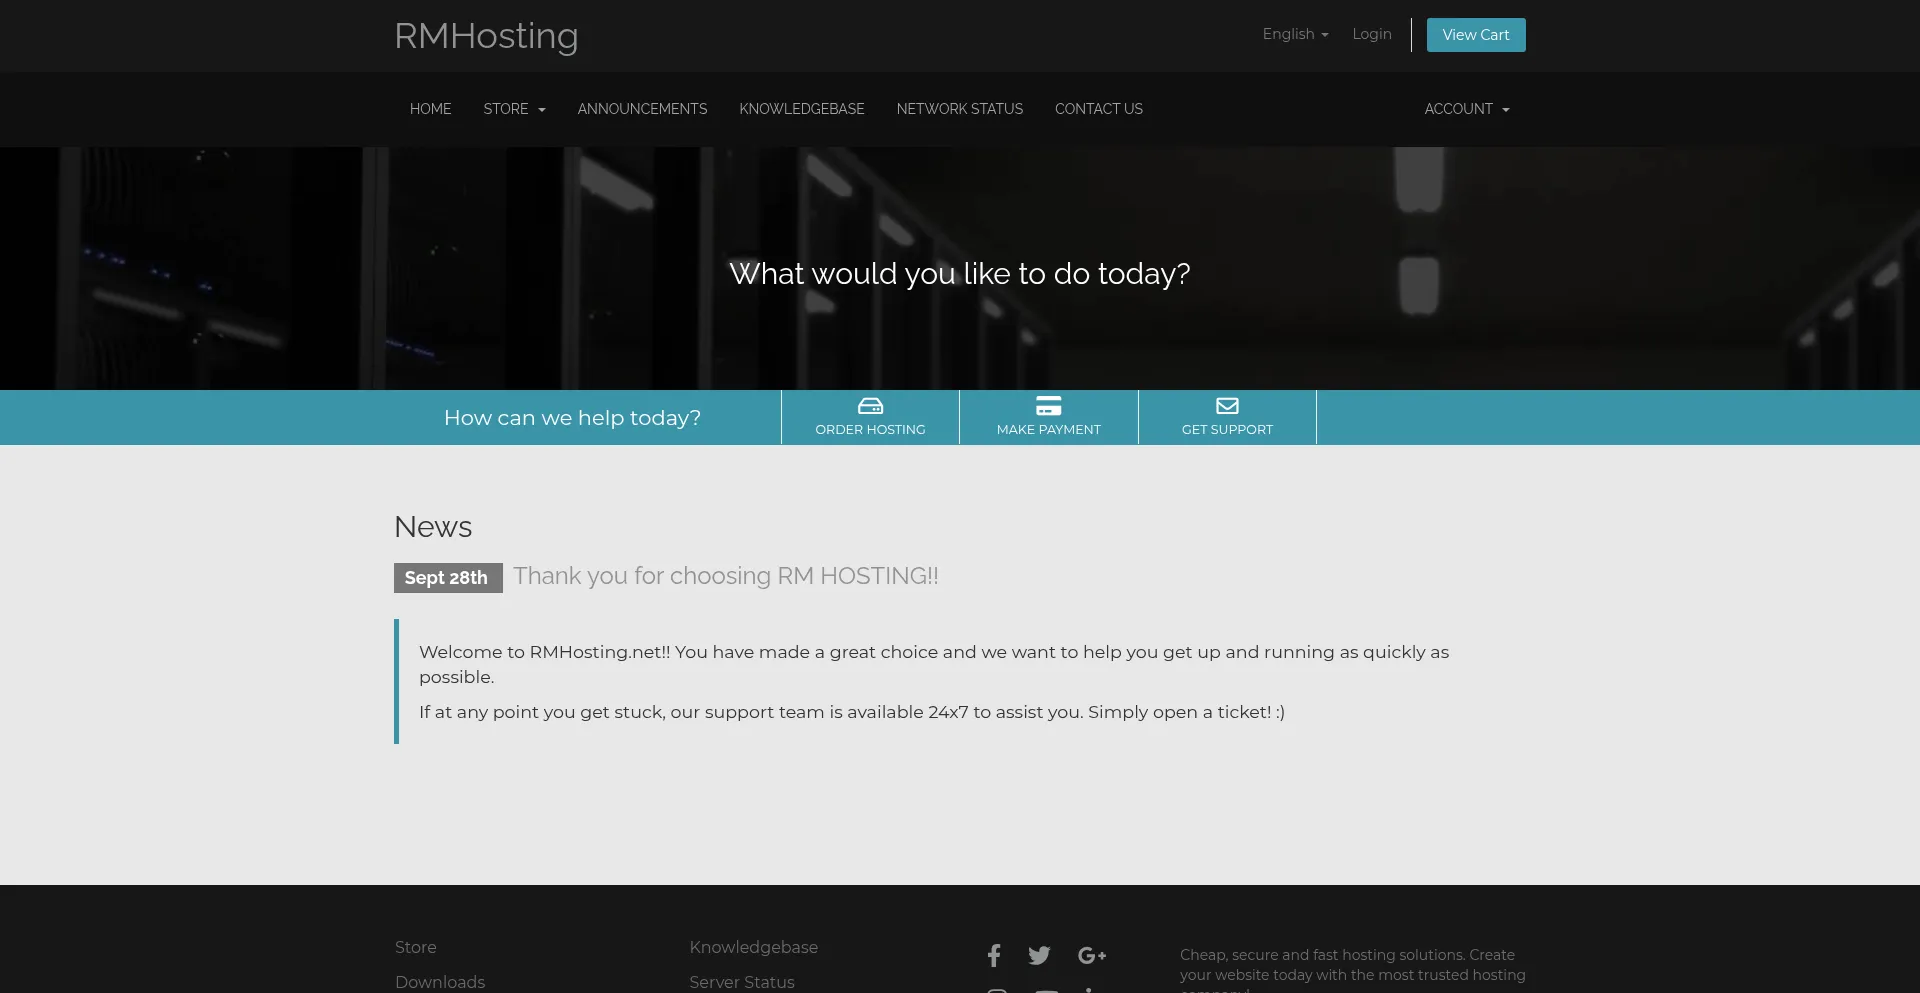Expand the Store dropdown menu
This screenshot has width=1920, height=993.
(x=514, y=109)
